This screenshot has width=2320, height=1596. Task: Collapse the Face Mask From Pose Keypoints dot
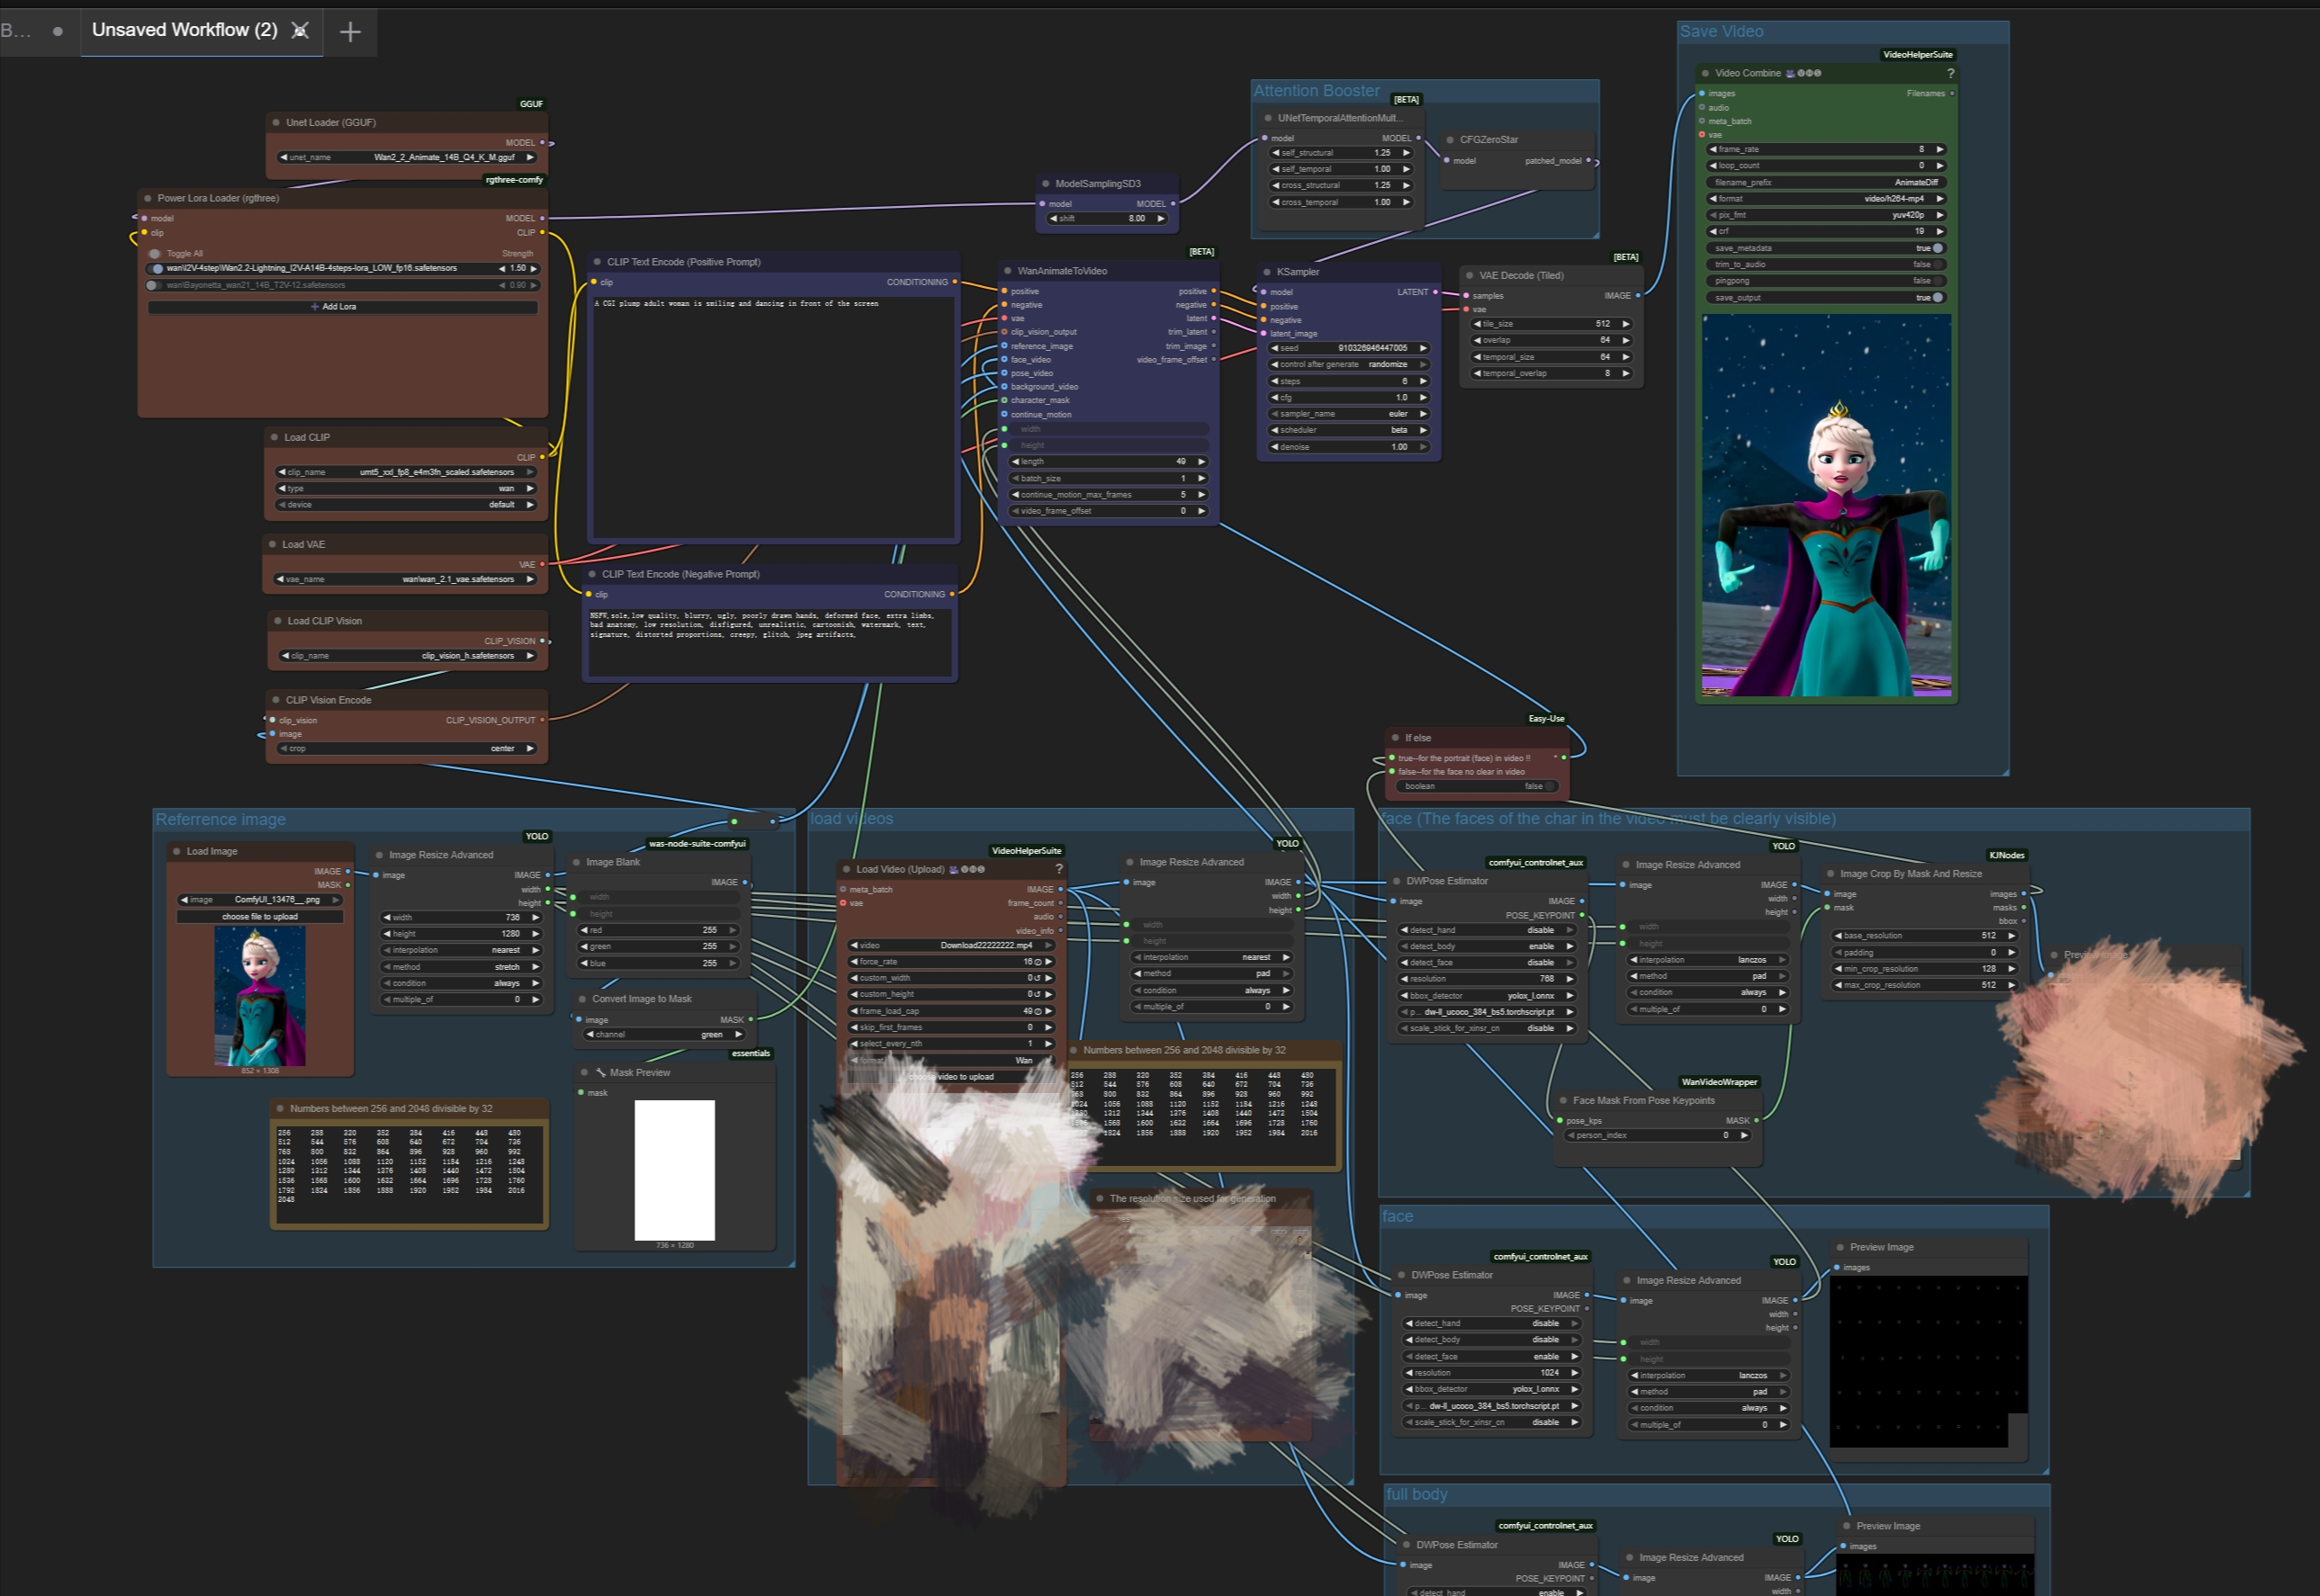[x=1563, y=1101]
